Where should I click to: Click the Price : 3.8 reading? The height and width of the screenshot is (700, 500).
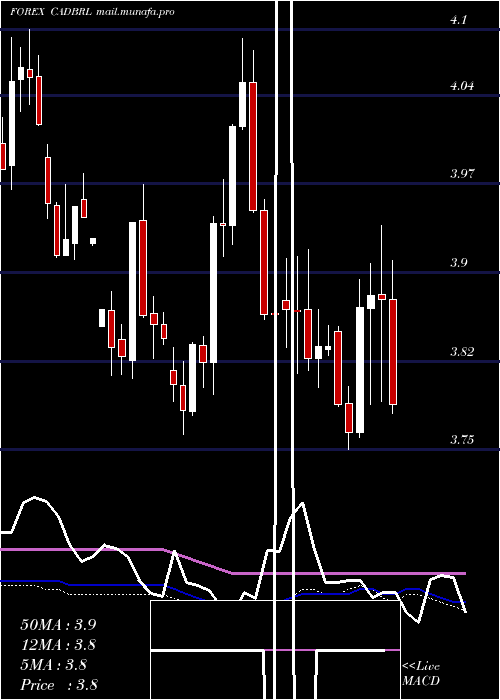59,685
